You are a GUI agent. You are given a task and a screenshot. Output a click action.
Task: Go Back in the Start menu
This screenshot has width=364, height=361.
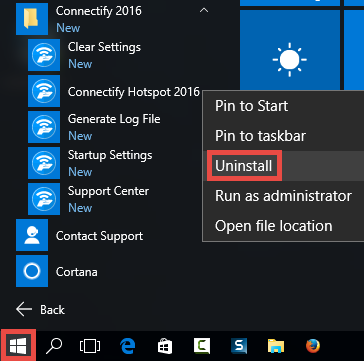(40, 310)
